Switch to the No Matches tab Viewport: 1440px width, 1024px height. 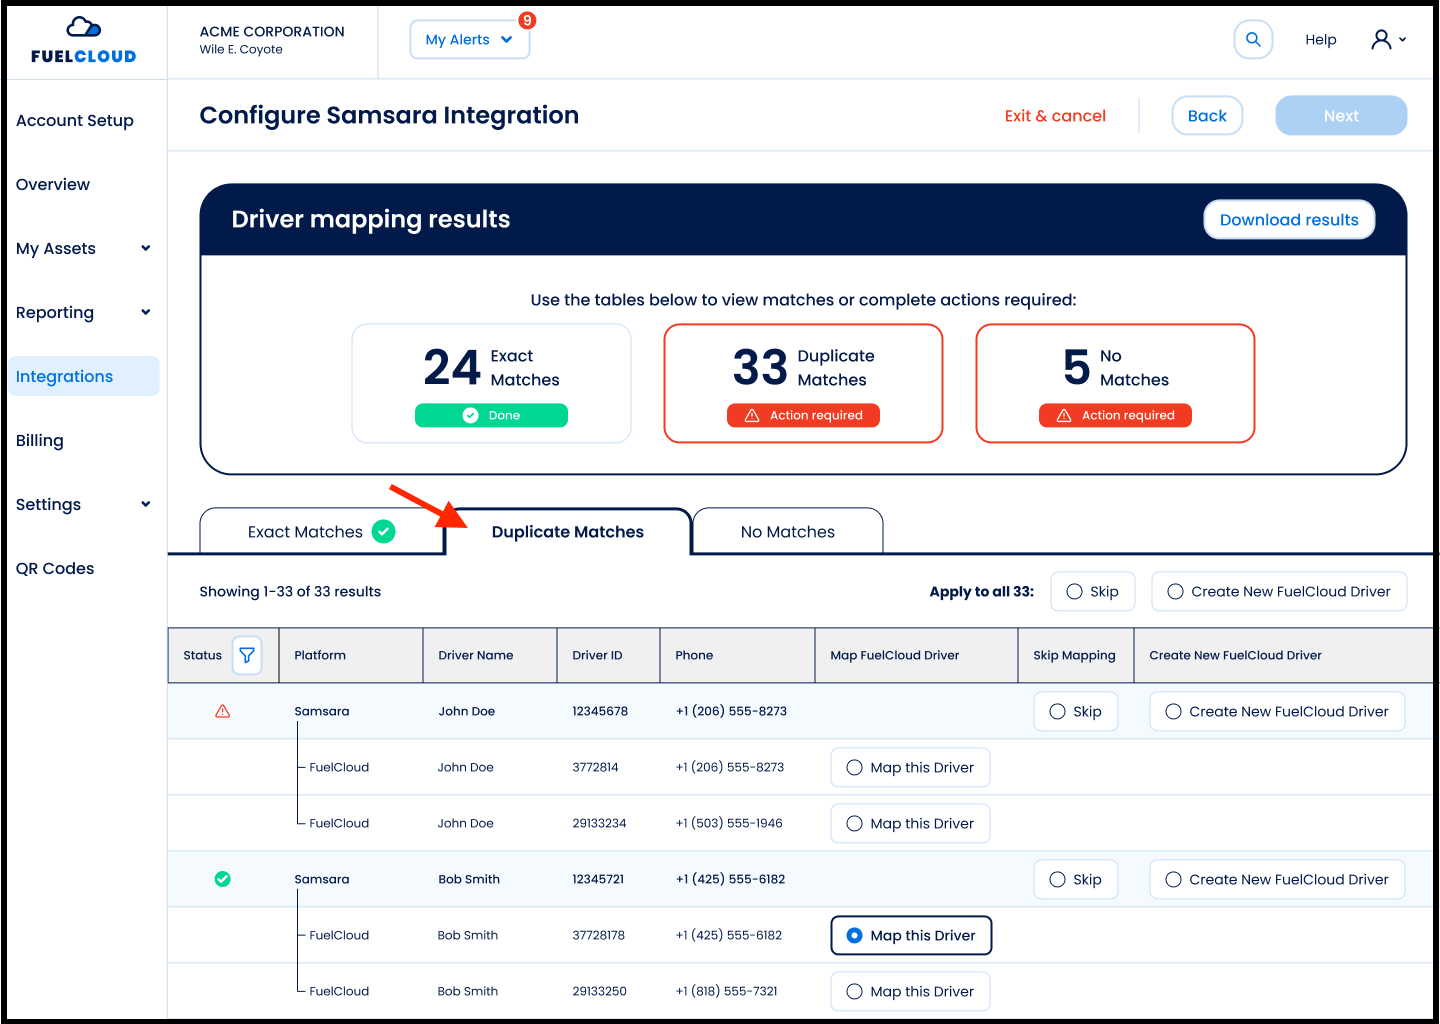pos(787,531)
